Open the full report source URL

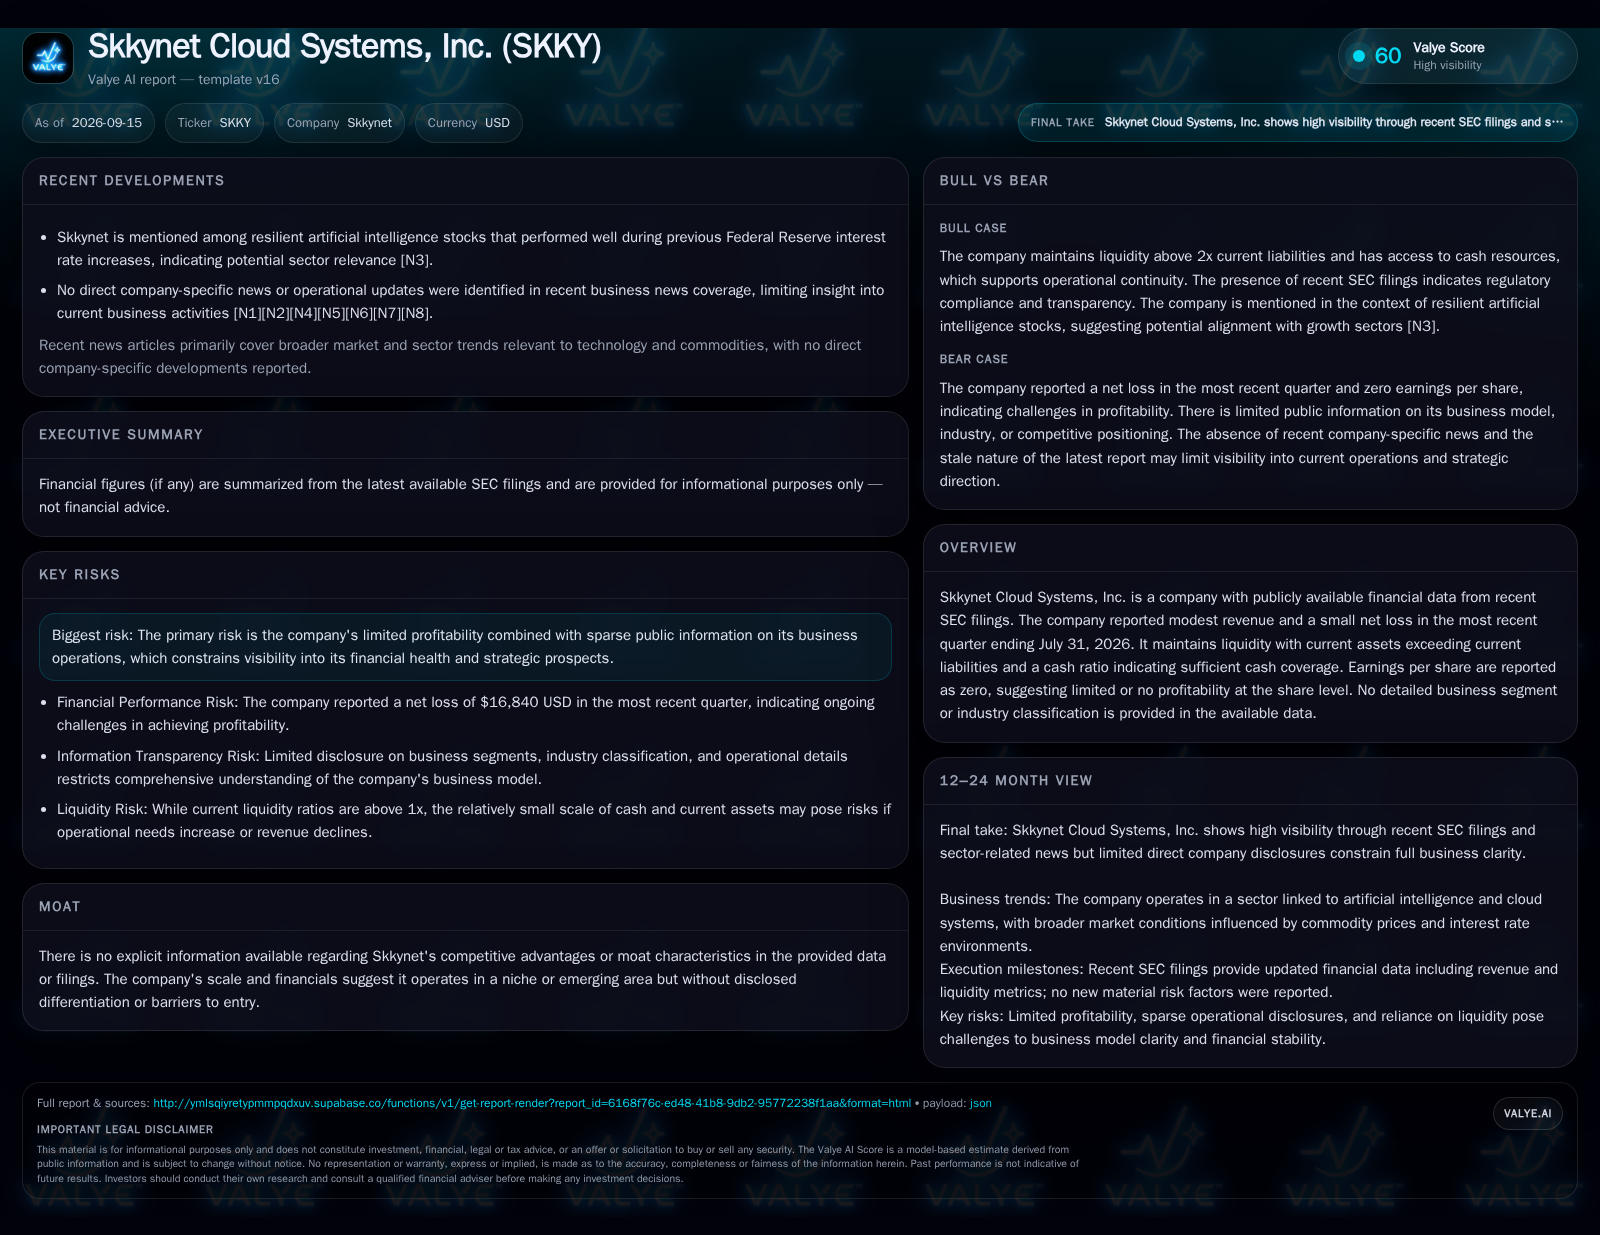click(x=532, y=1103)
